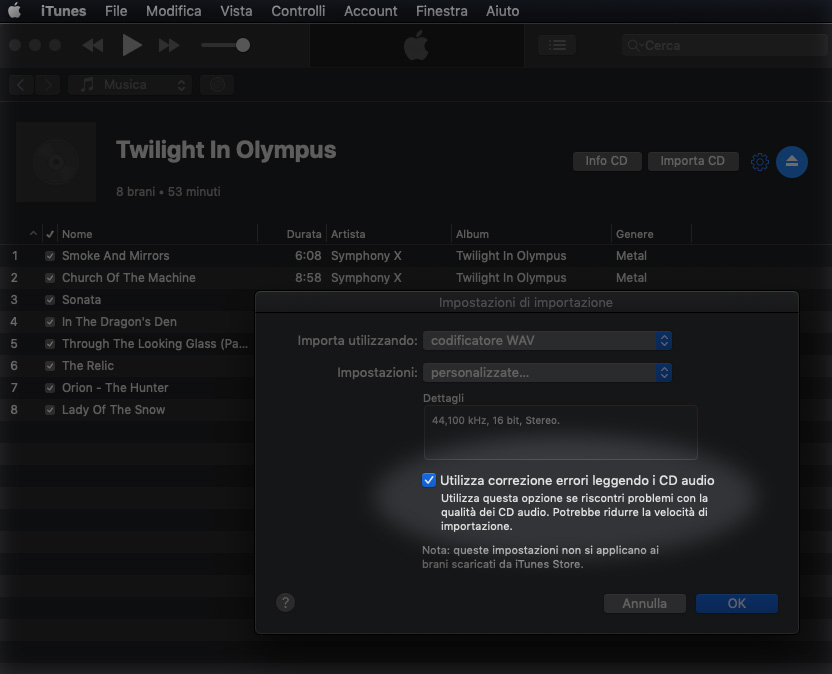This screenshot has height=674, width=832.
Task: Open the help question mark button
Action: coord(285,602)
